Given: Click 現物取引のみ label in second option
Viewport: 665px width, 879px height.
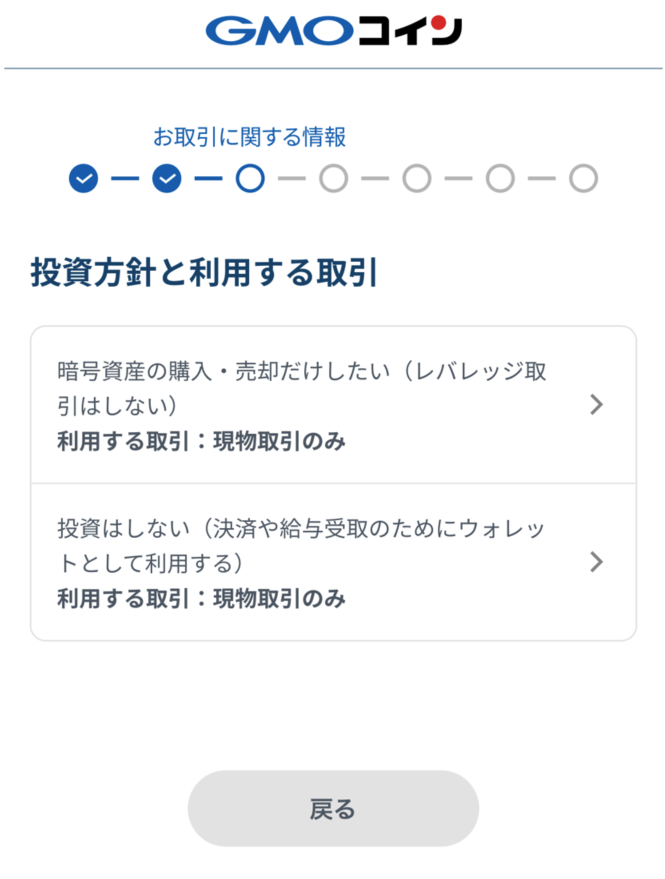Looking at the screenshot, I should (x=279, y=599).
